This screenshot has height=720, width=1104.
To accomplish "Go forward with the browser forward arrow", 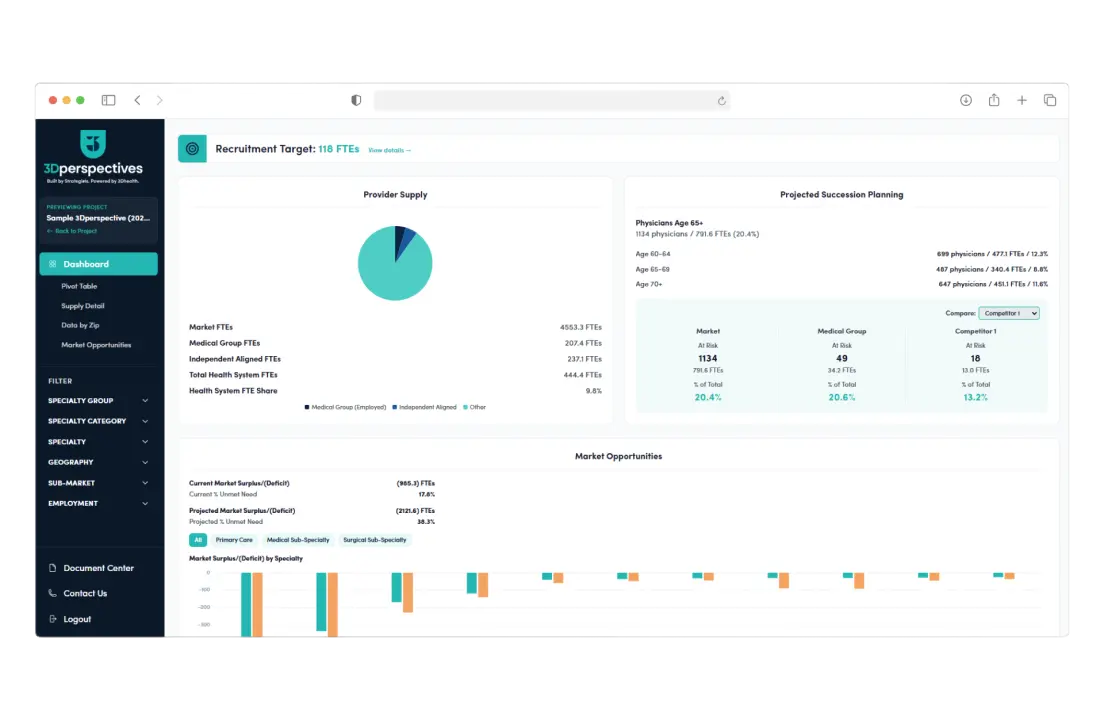I will pyautogui.click(x=160, y=100).
